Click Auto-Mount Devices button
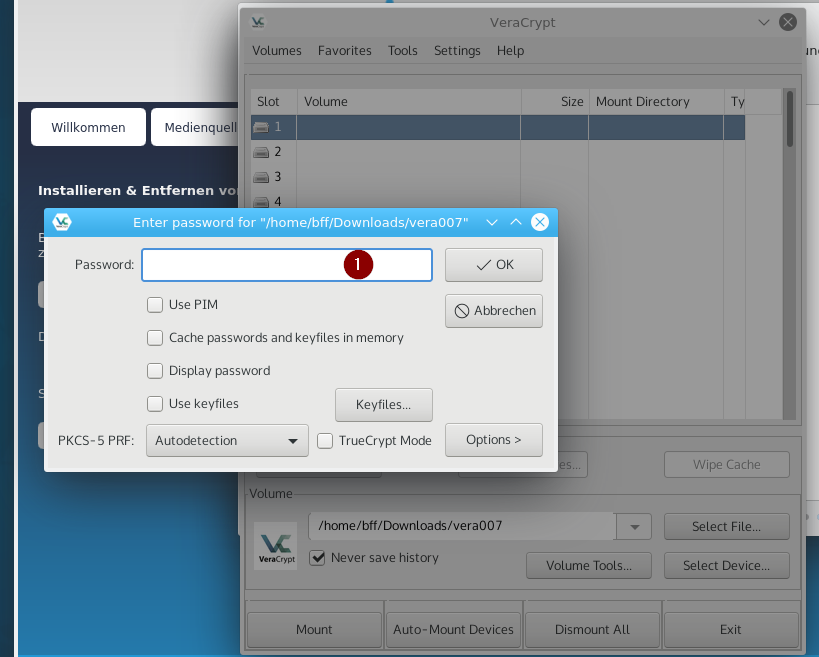 click(453, 629)
